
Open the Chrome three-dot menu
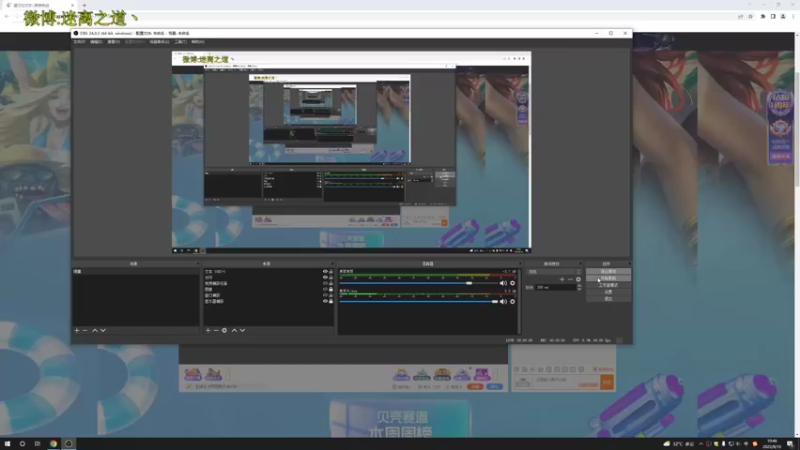pos(793,16)
